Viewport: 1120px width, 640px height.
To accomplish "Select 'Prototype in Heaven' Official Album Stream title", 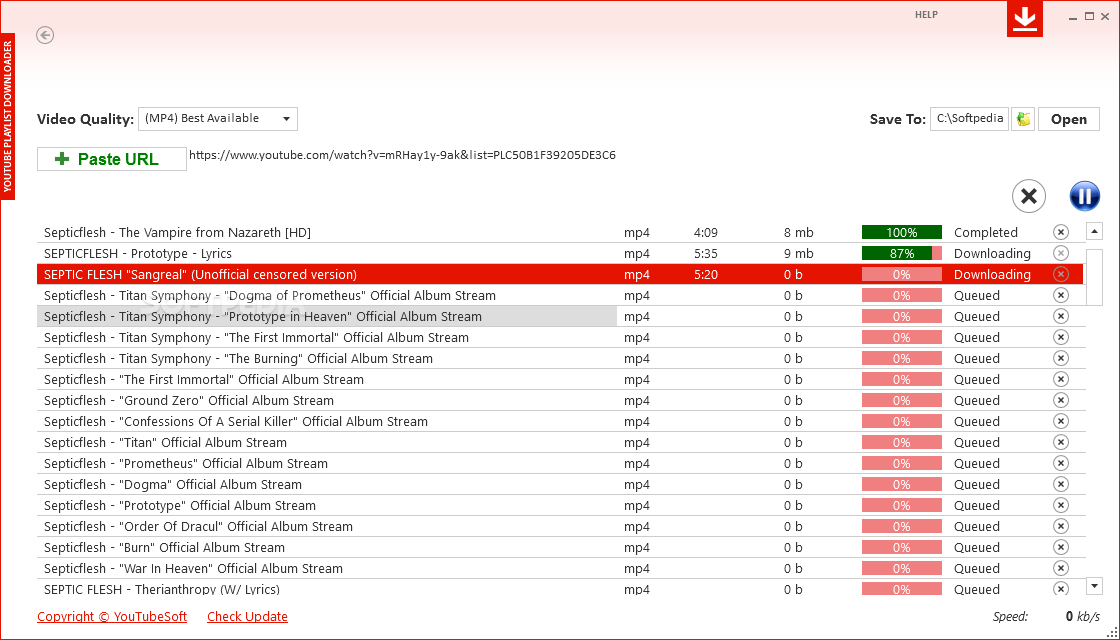I will [x=263, y=316].
